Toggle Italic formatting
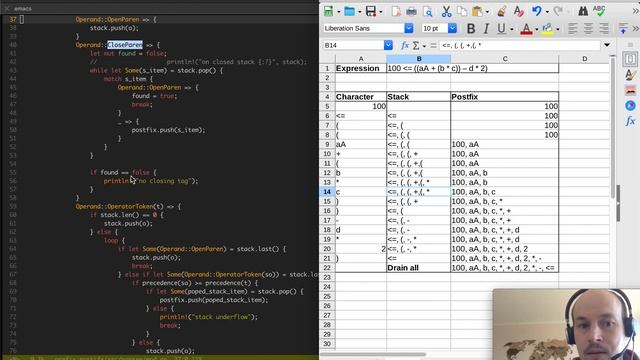 tap(486, 29)
